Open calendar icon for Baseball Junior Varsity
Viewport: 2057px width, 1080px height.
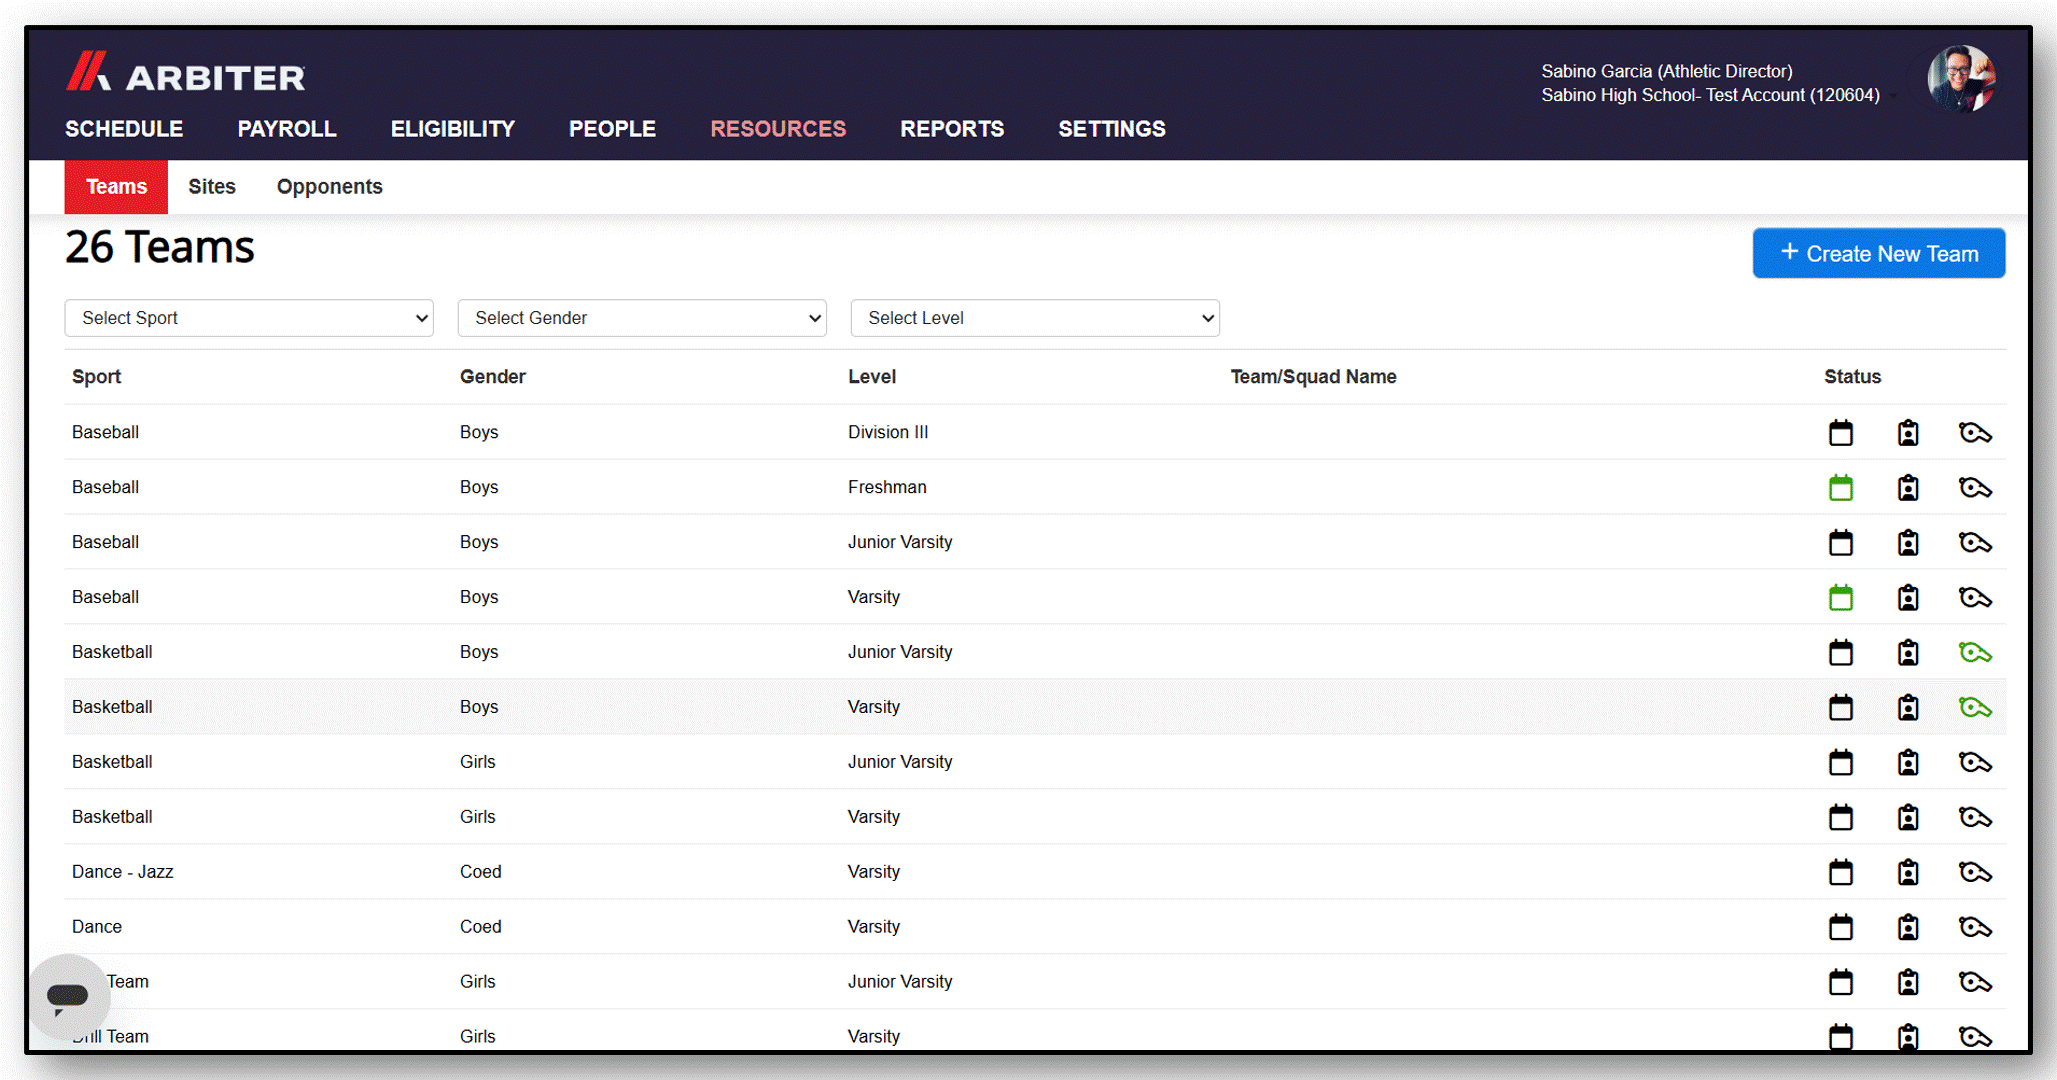pyautogui.click(x=1840, y=542)
